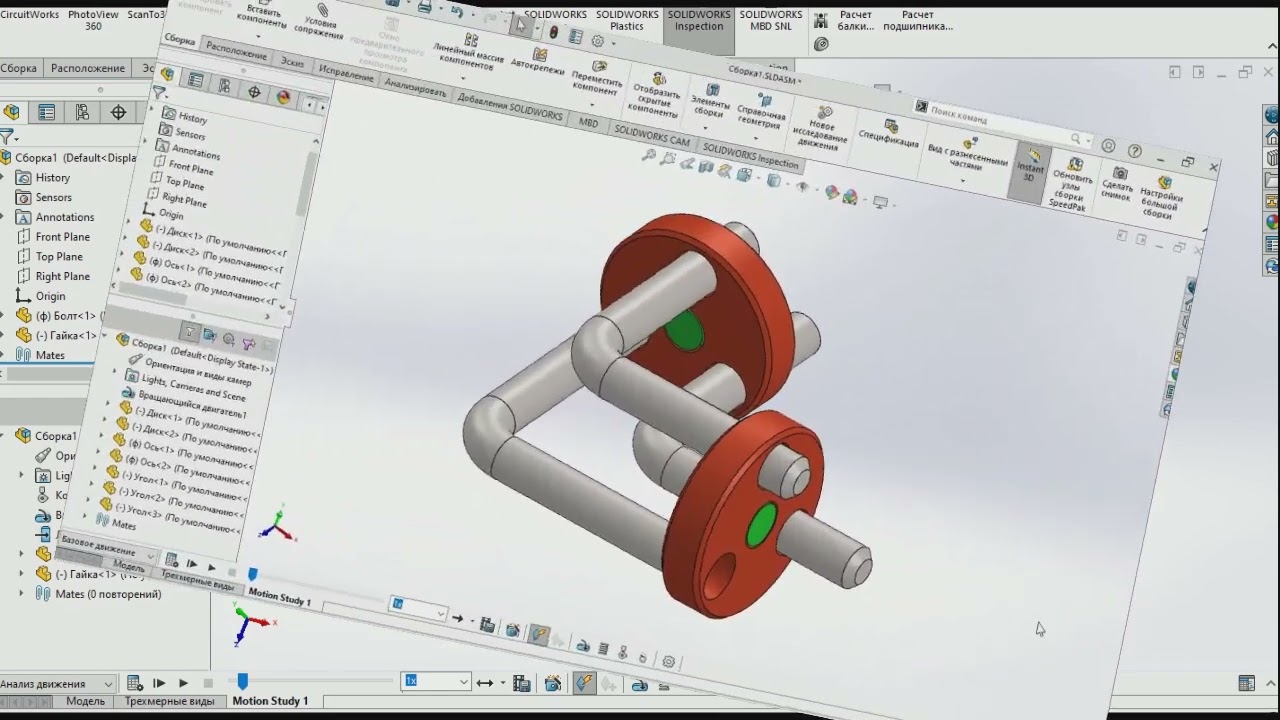Click the settings gear in the tilted motion toolbar

tap(668, 661)
